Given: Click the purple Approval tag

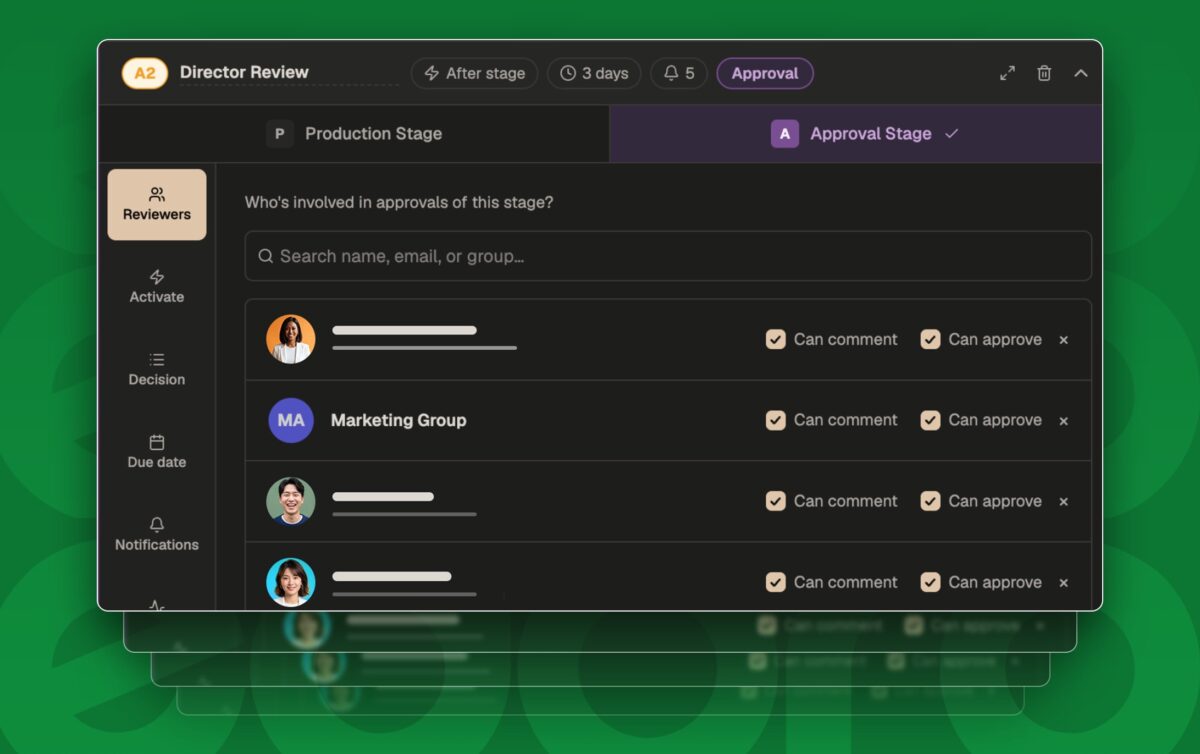Looking at the screenshot, I should pyautogui.click(x=765, y=73).
